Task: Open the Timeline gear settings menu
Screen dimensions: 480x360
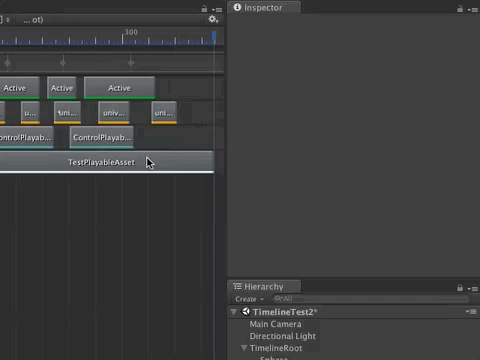Action: [x=213, y=19]
